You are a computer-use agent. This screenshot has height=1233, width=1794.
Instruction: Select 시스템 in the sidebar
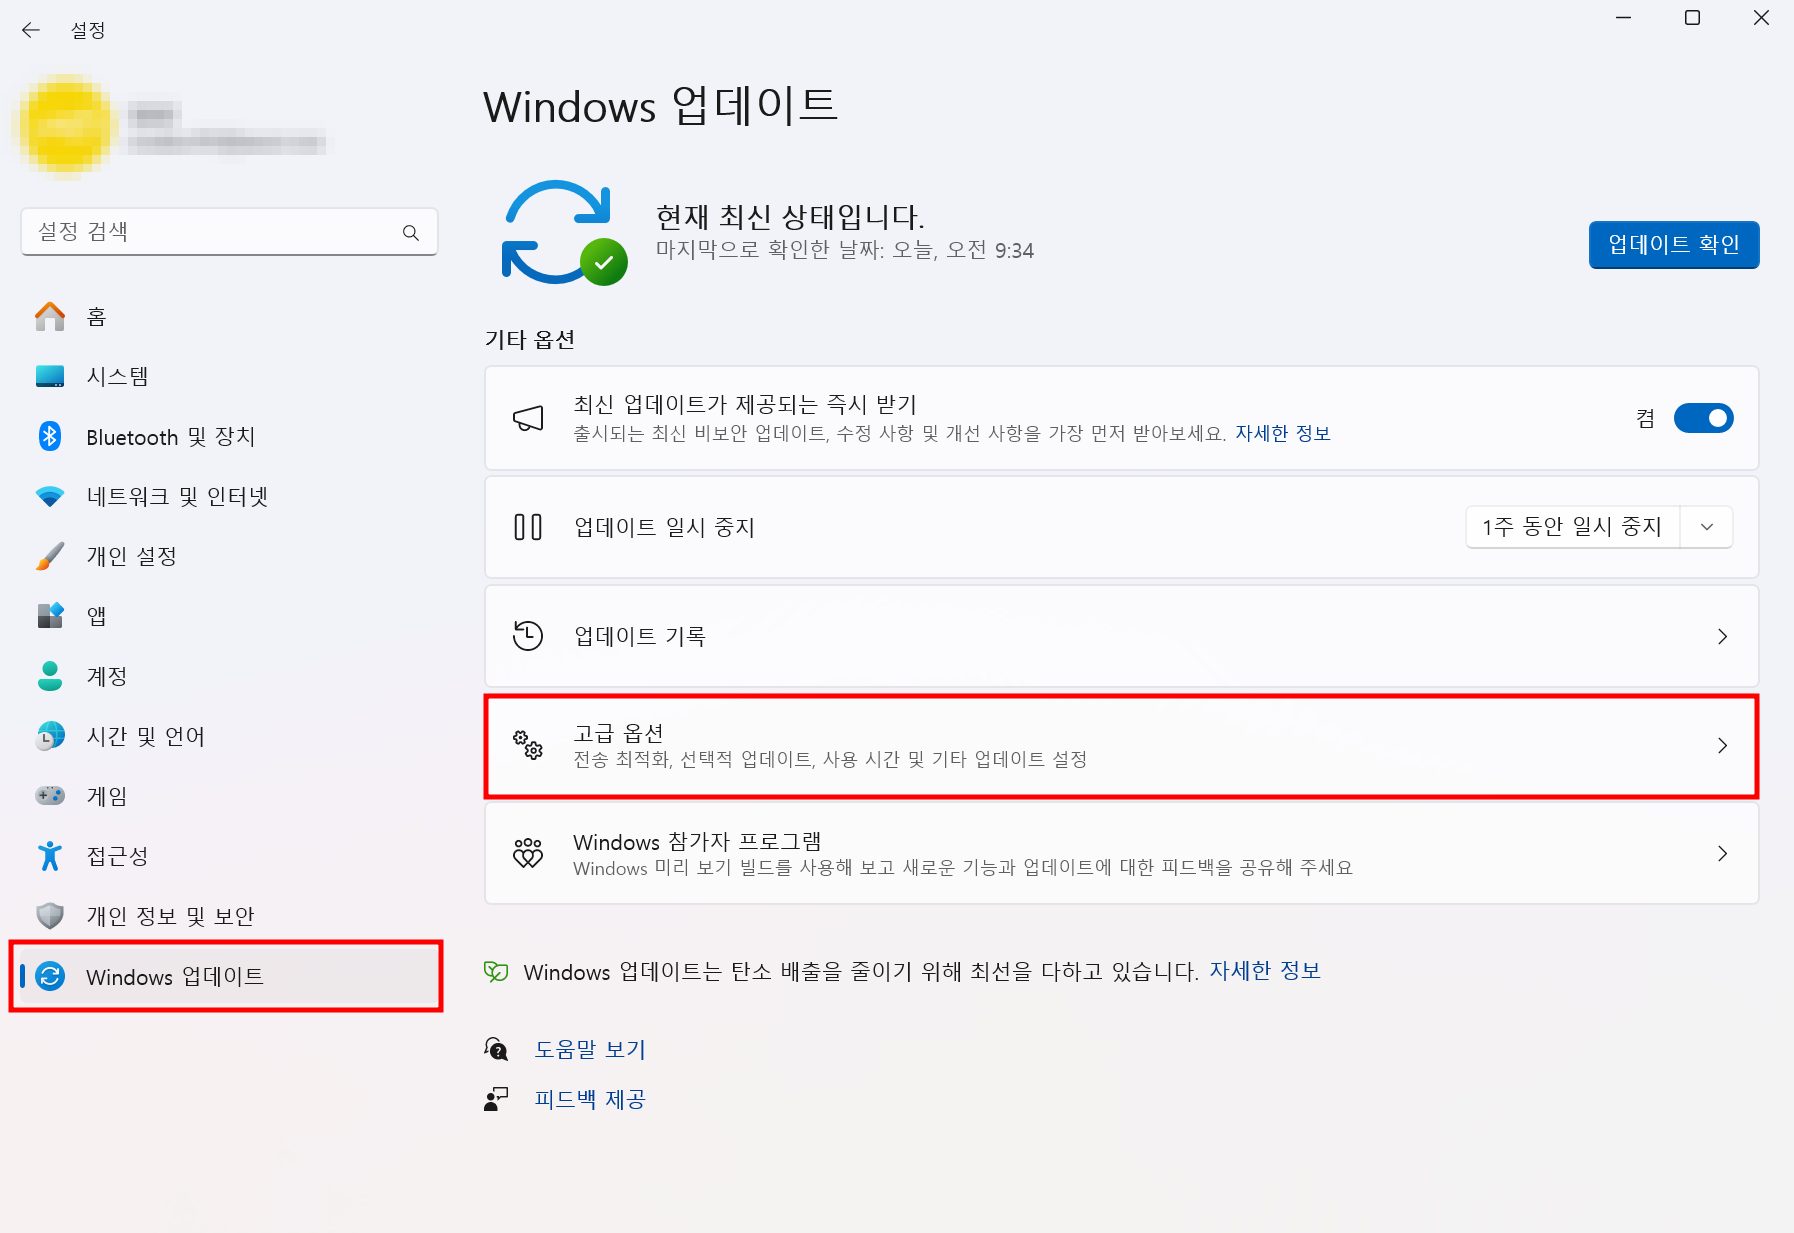click(x=229, y=376)
